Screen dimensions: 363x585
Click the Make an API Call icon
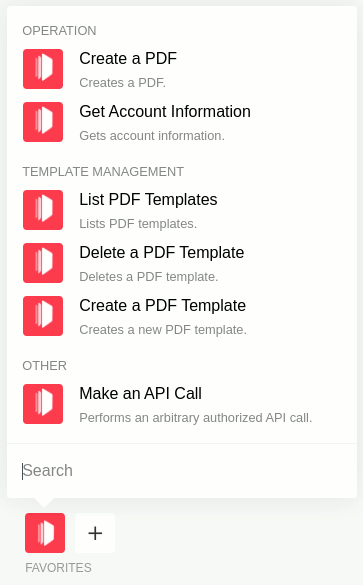point(43,404)
